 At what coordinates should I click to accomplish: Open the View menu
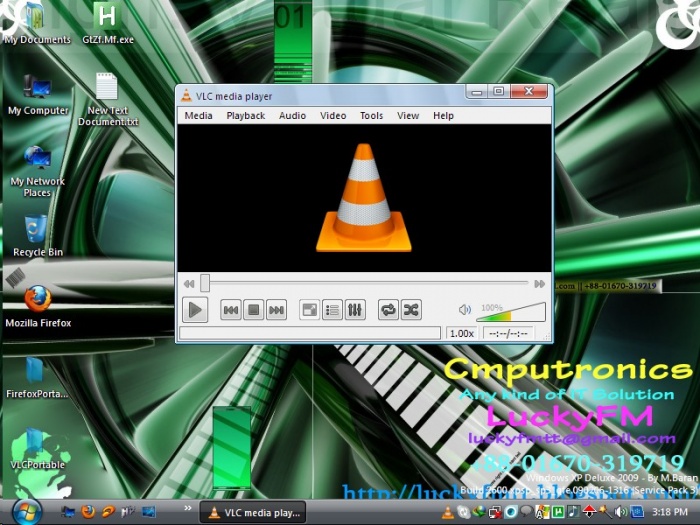[x=408, y=116]
